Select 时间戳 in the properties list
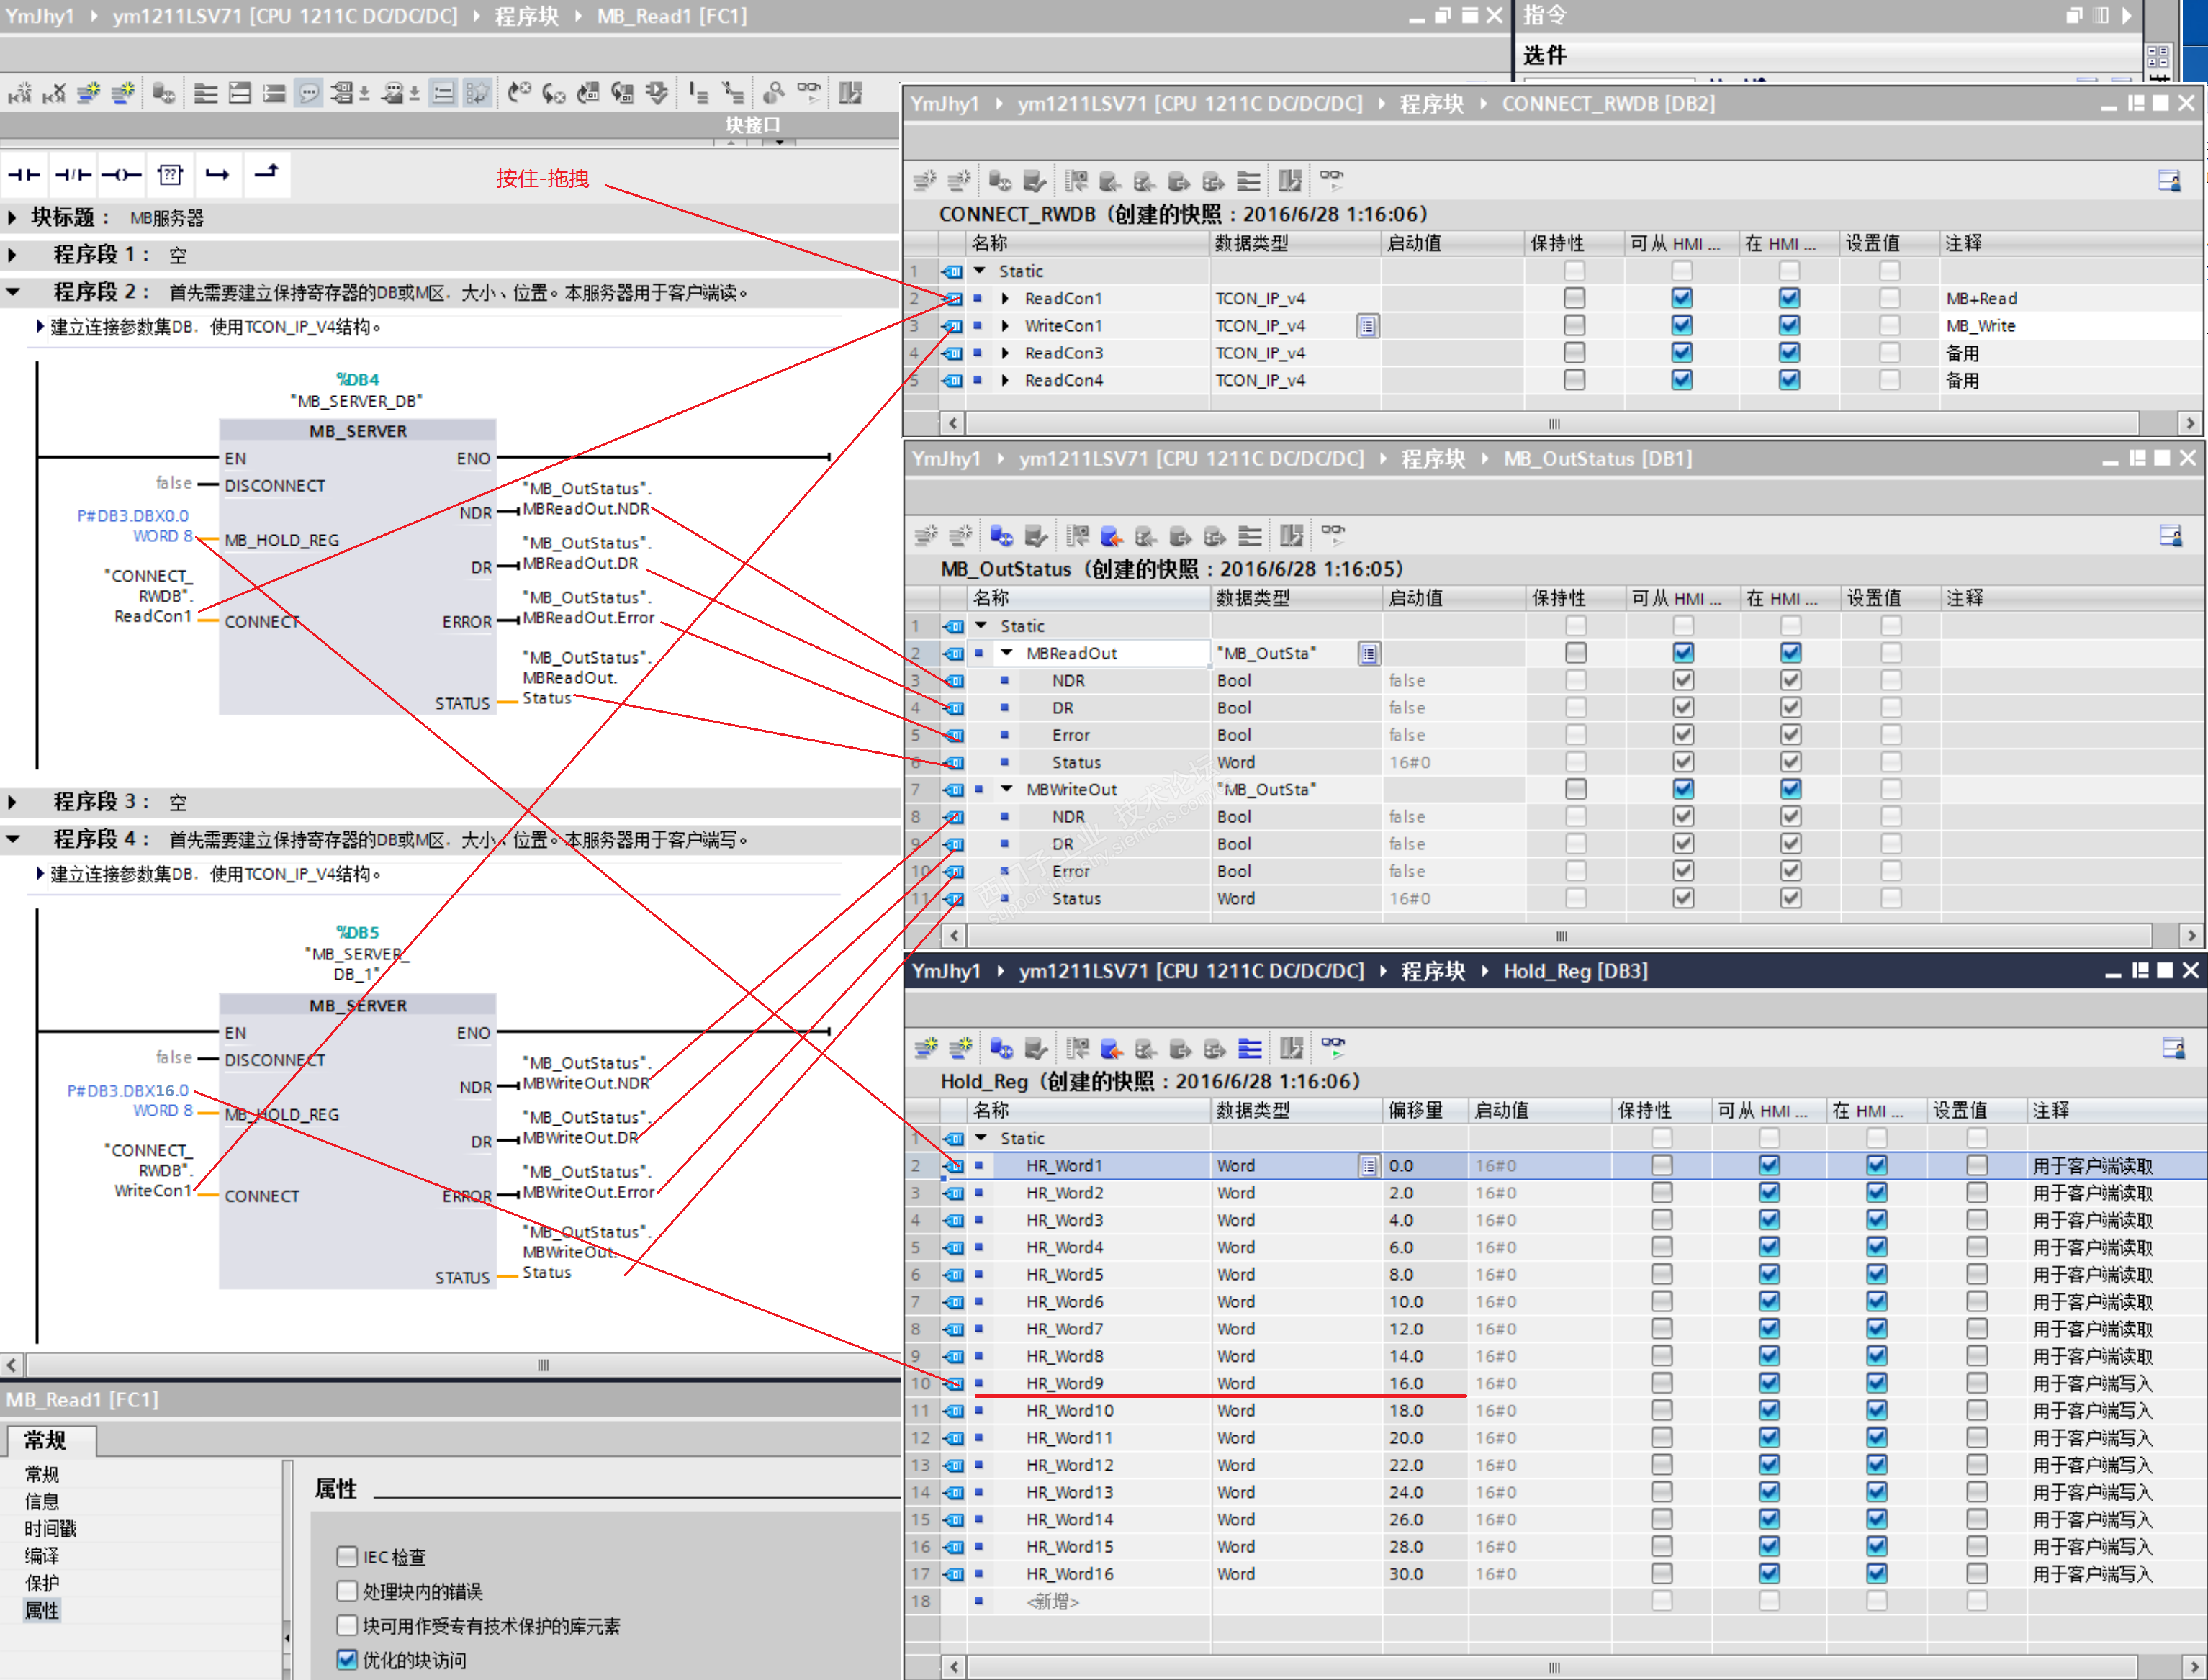2208x1680 pixels. point(50,1528)
